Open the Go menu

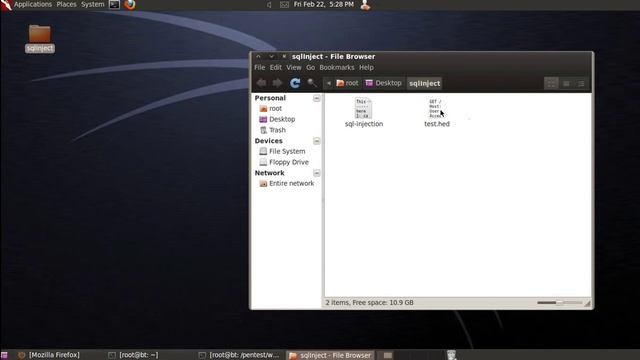point(311,67)
